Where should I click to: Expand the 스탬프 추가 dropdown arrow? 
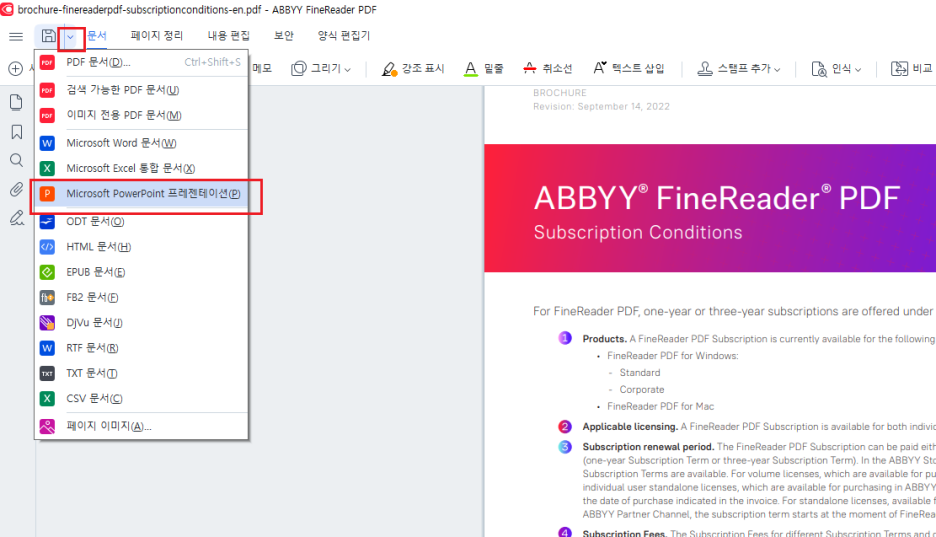(x=777, y=70)
